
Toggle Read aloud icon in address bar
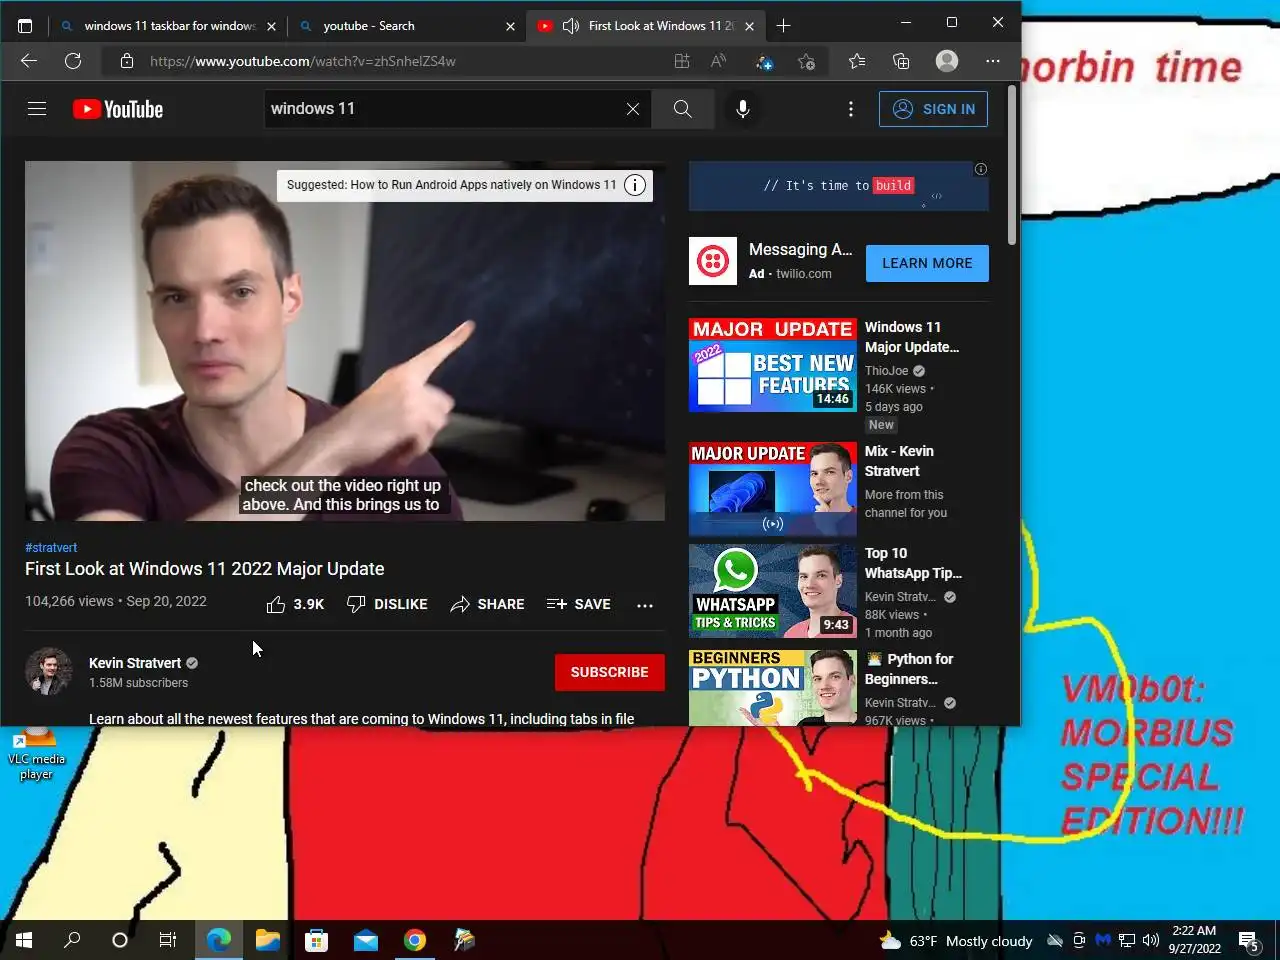(718, 61)
